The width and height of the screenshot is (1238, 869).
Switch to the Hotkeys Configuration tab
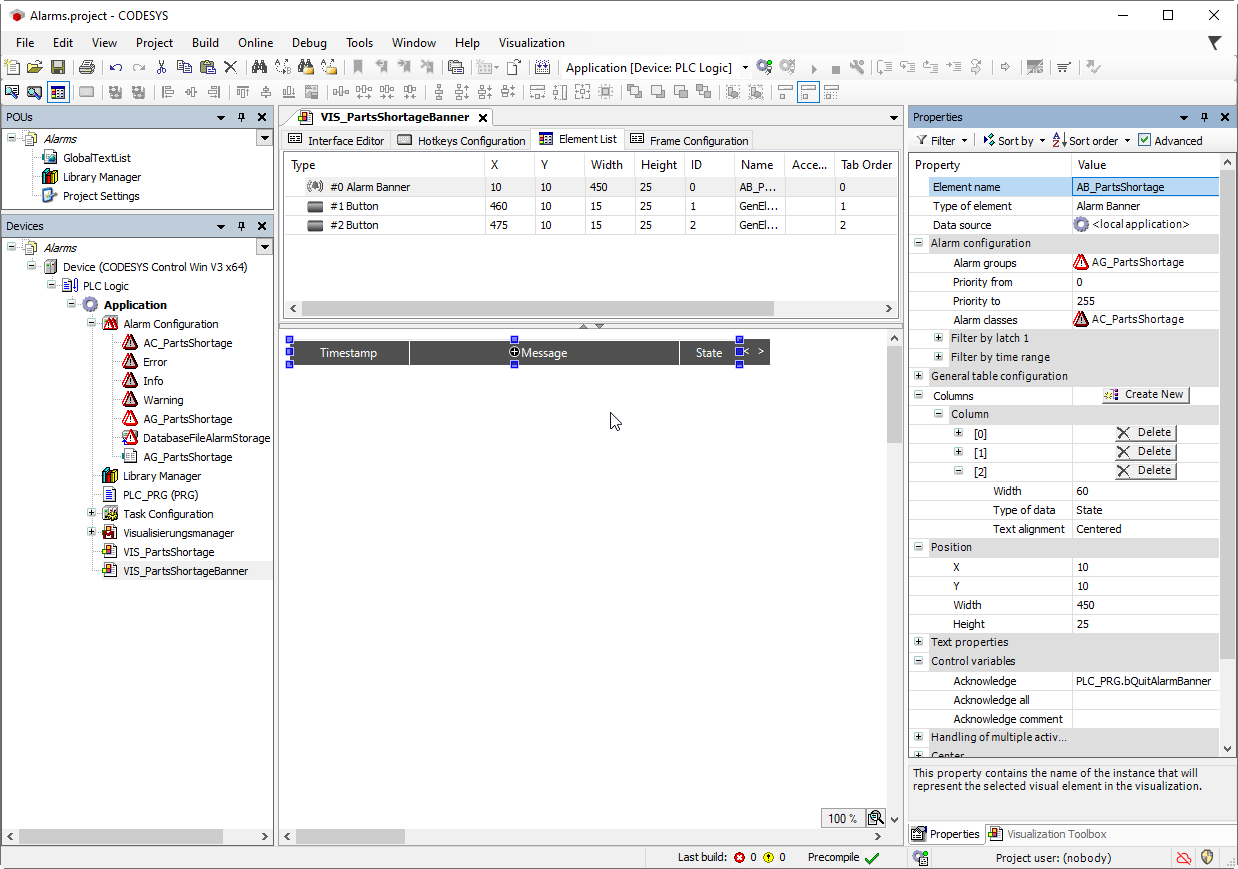click(x=461, y=141)
